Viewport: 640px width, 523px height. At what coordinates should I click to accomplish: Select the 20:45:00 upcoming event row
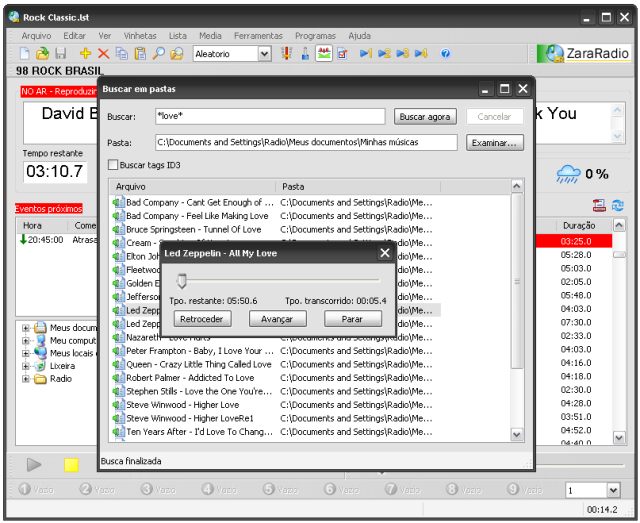coord(57,240)
